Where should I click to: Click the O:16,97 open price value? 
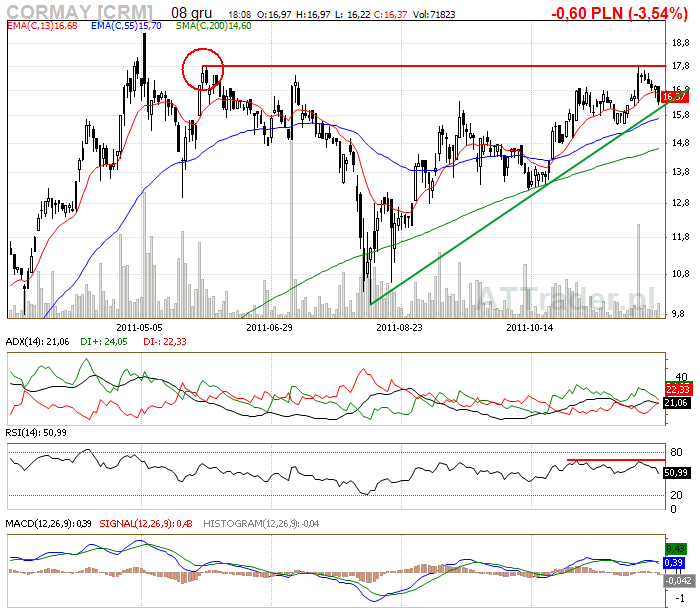point(274,15)
